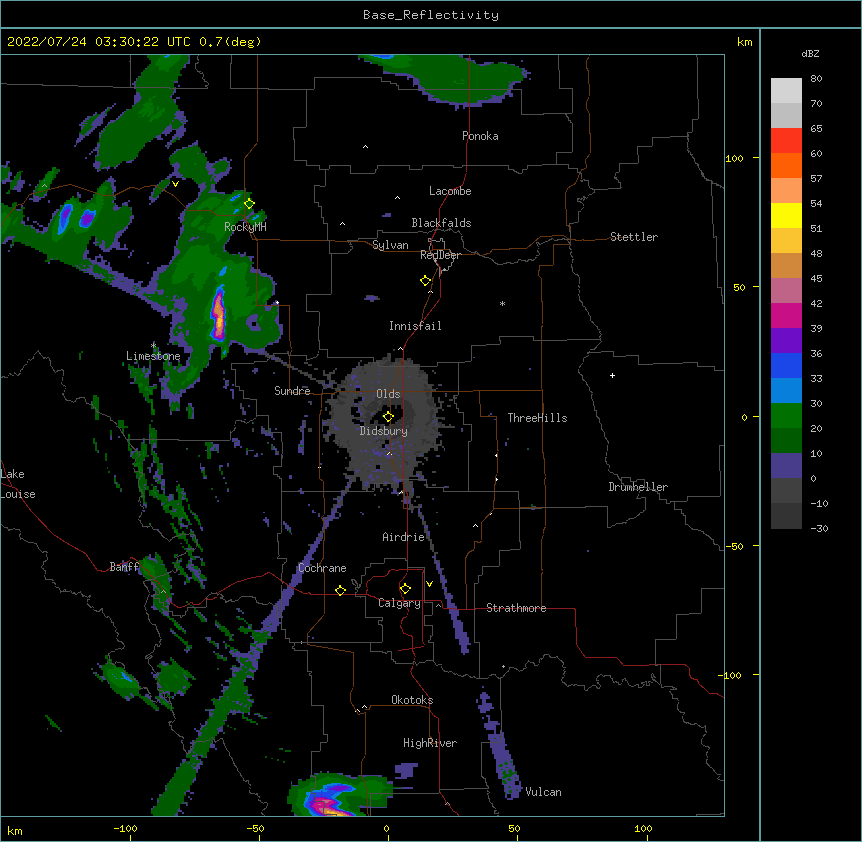Click the yellow V marker east of Calgary
The width and height of the screenshot is (862, 842).
[429, 584]
